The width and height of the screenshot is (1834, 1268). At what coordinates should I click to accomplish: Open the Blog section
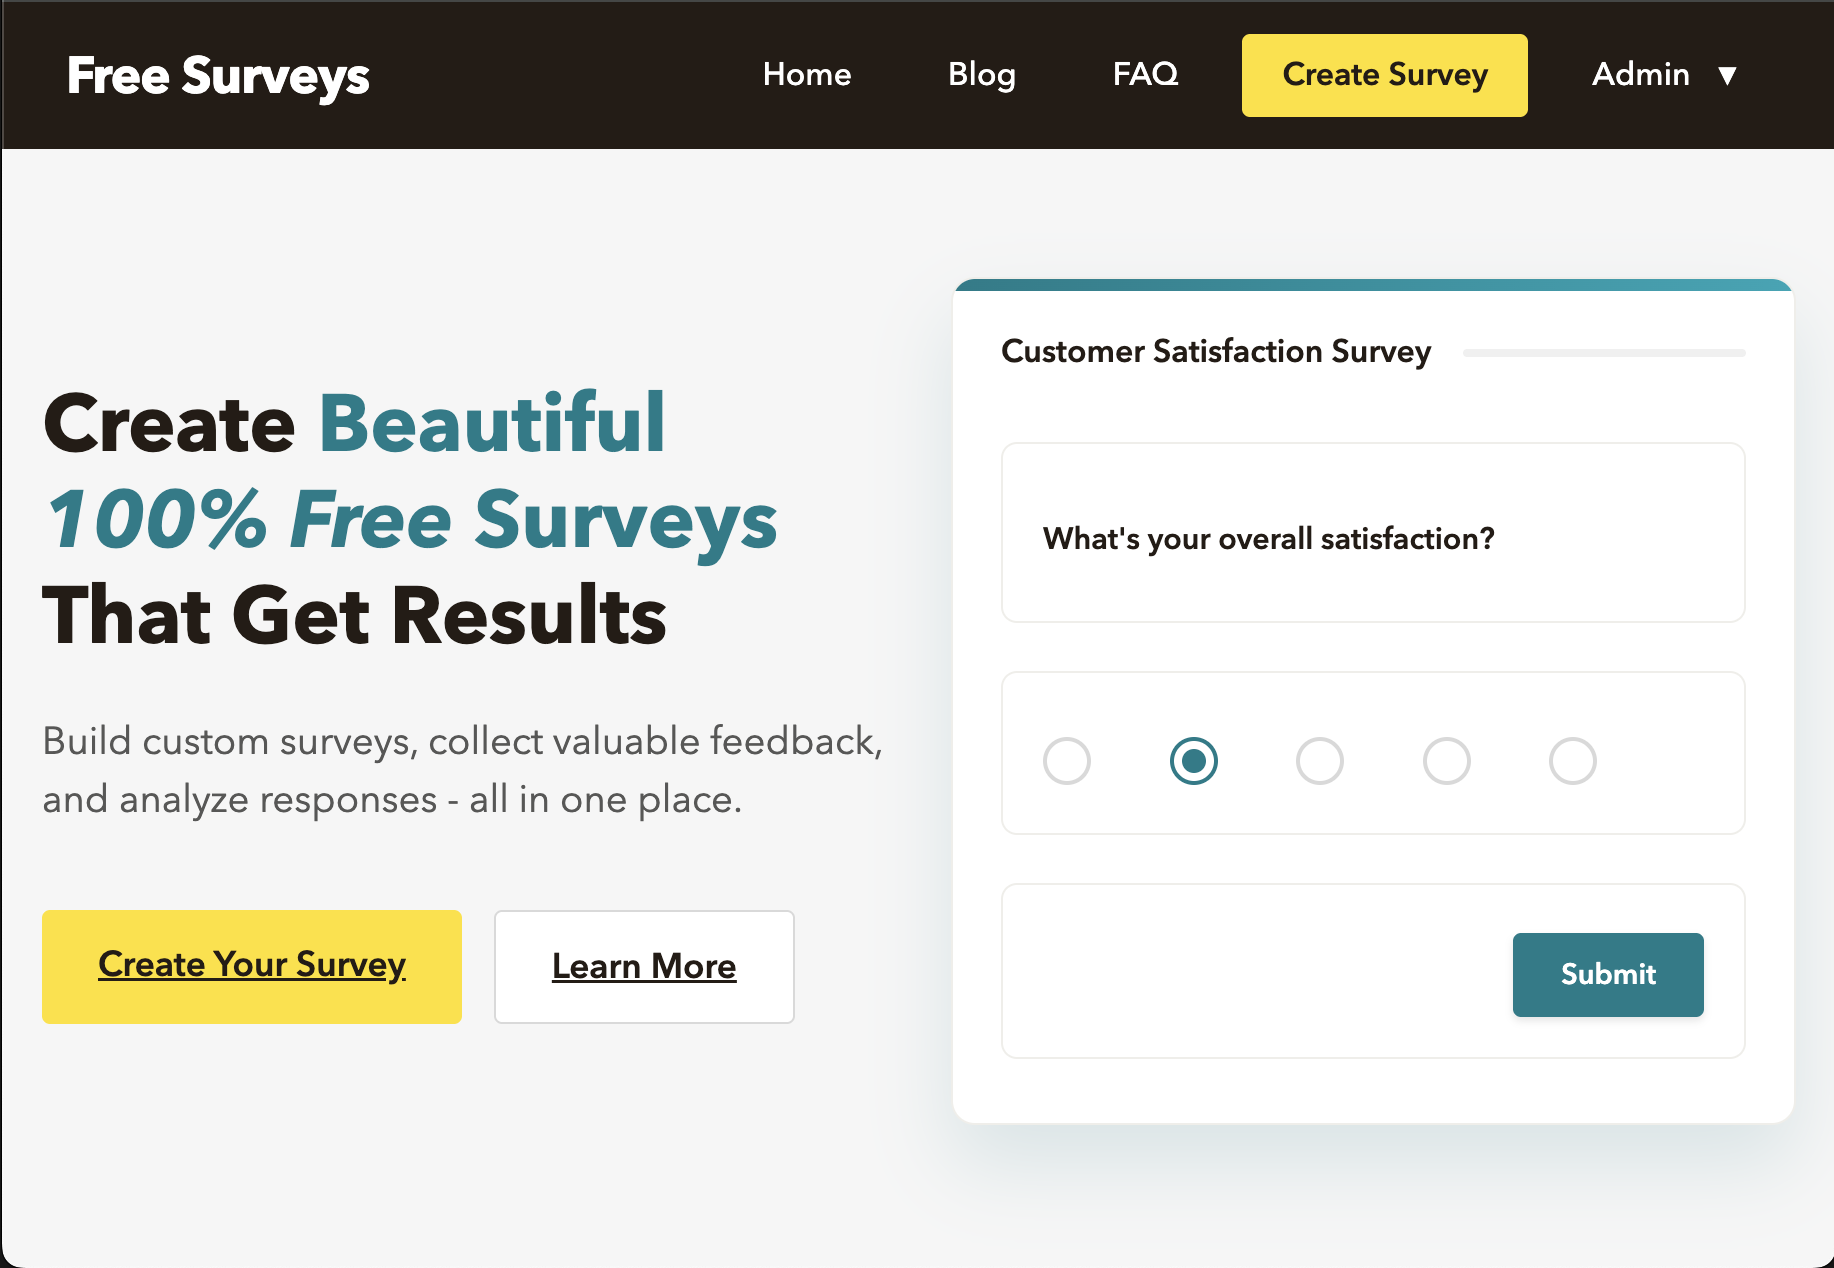pos(981,75)
